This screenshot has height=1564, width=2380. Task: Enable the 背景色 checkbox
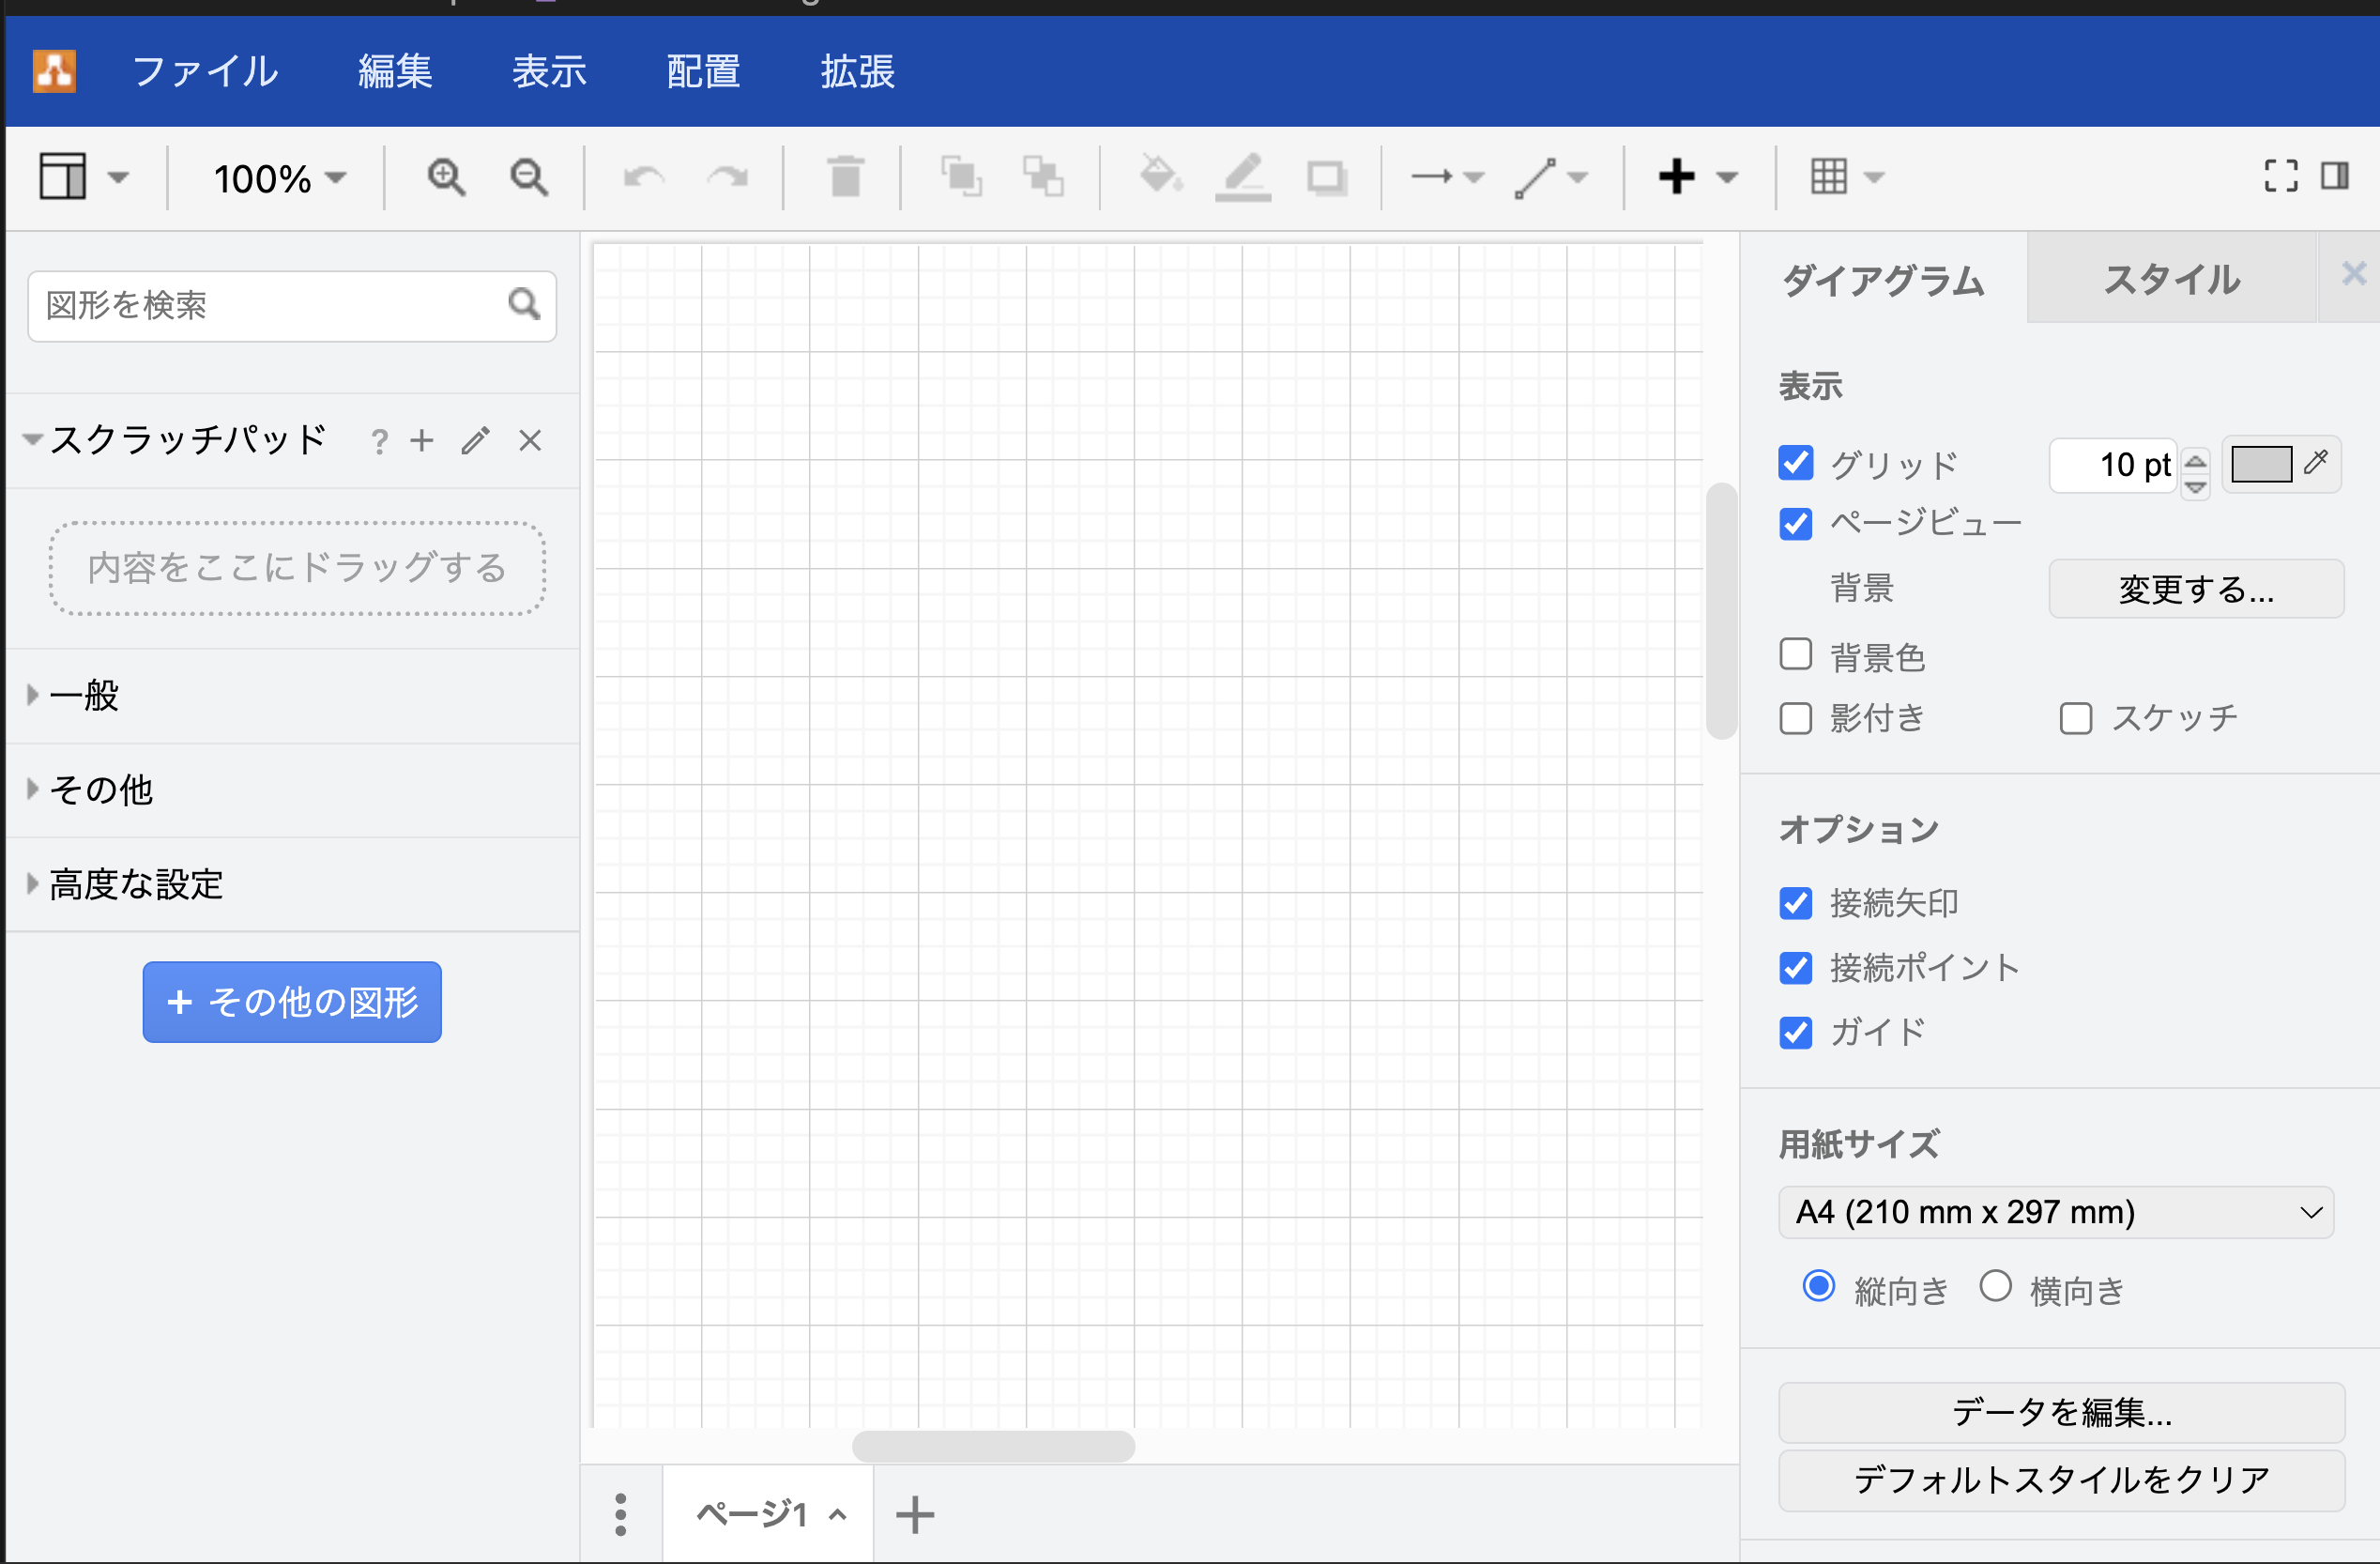tap(1795, 653)
